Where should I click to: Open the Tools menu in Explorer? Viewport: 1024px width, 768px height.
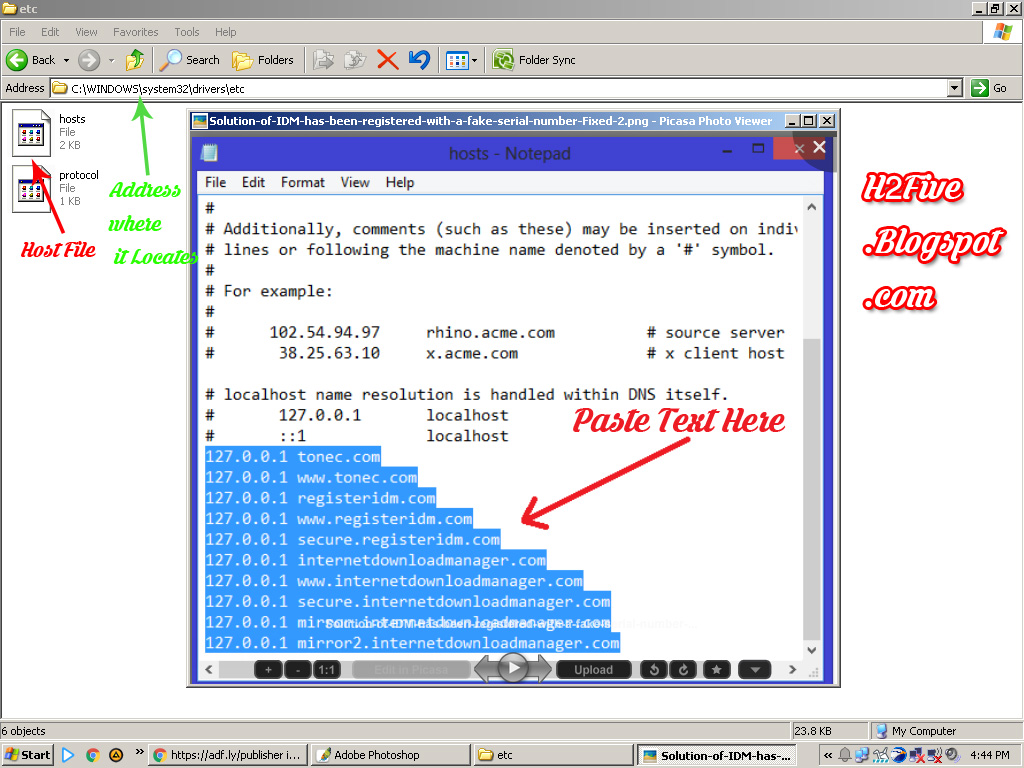click(x=186, y=32)
